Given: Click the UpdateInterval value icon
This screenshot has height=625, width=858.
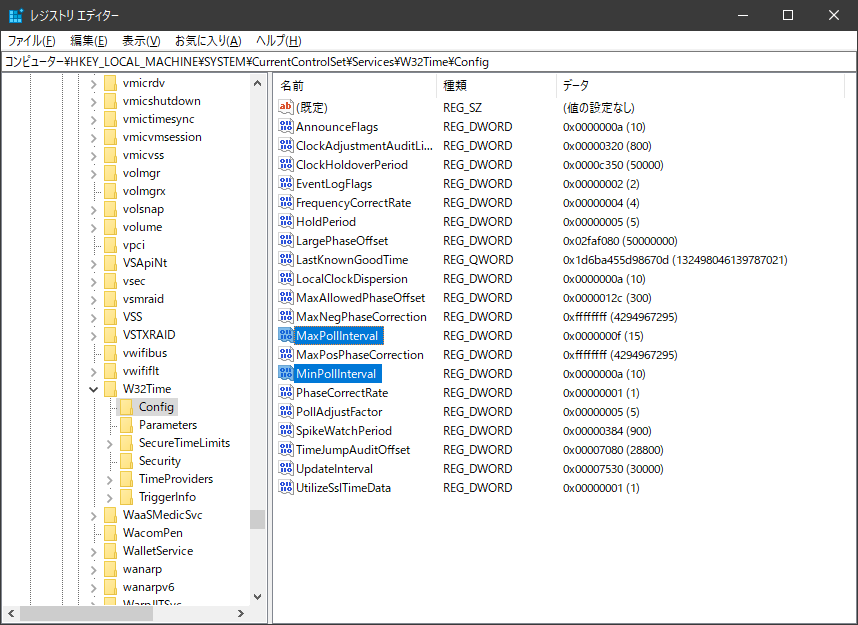Looking at the screenshot, I should (x=286, y=468).
